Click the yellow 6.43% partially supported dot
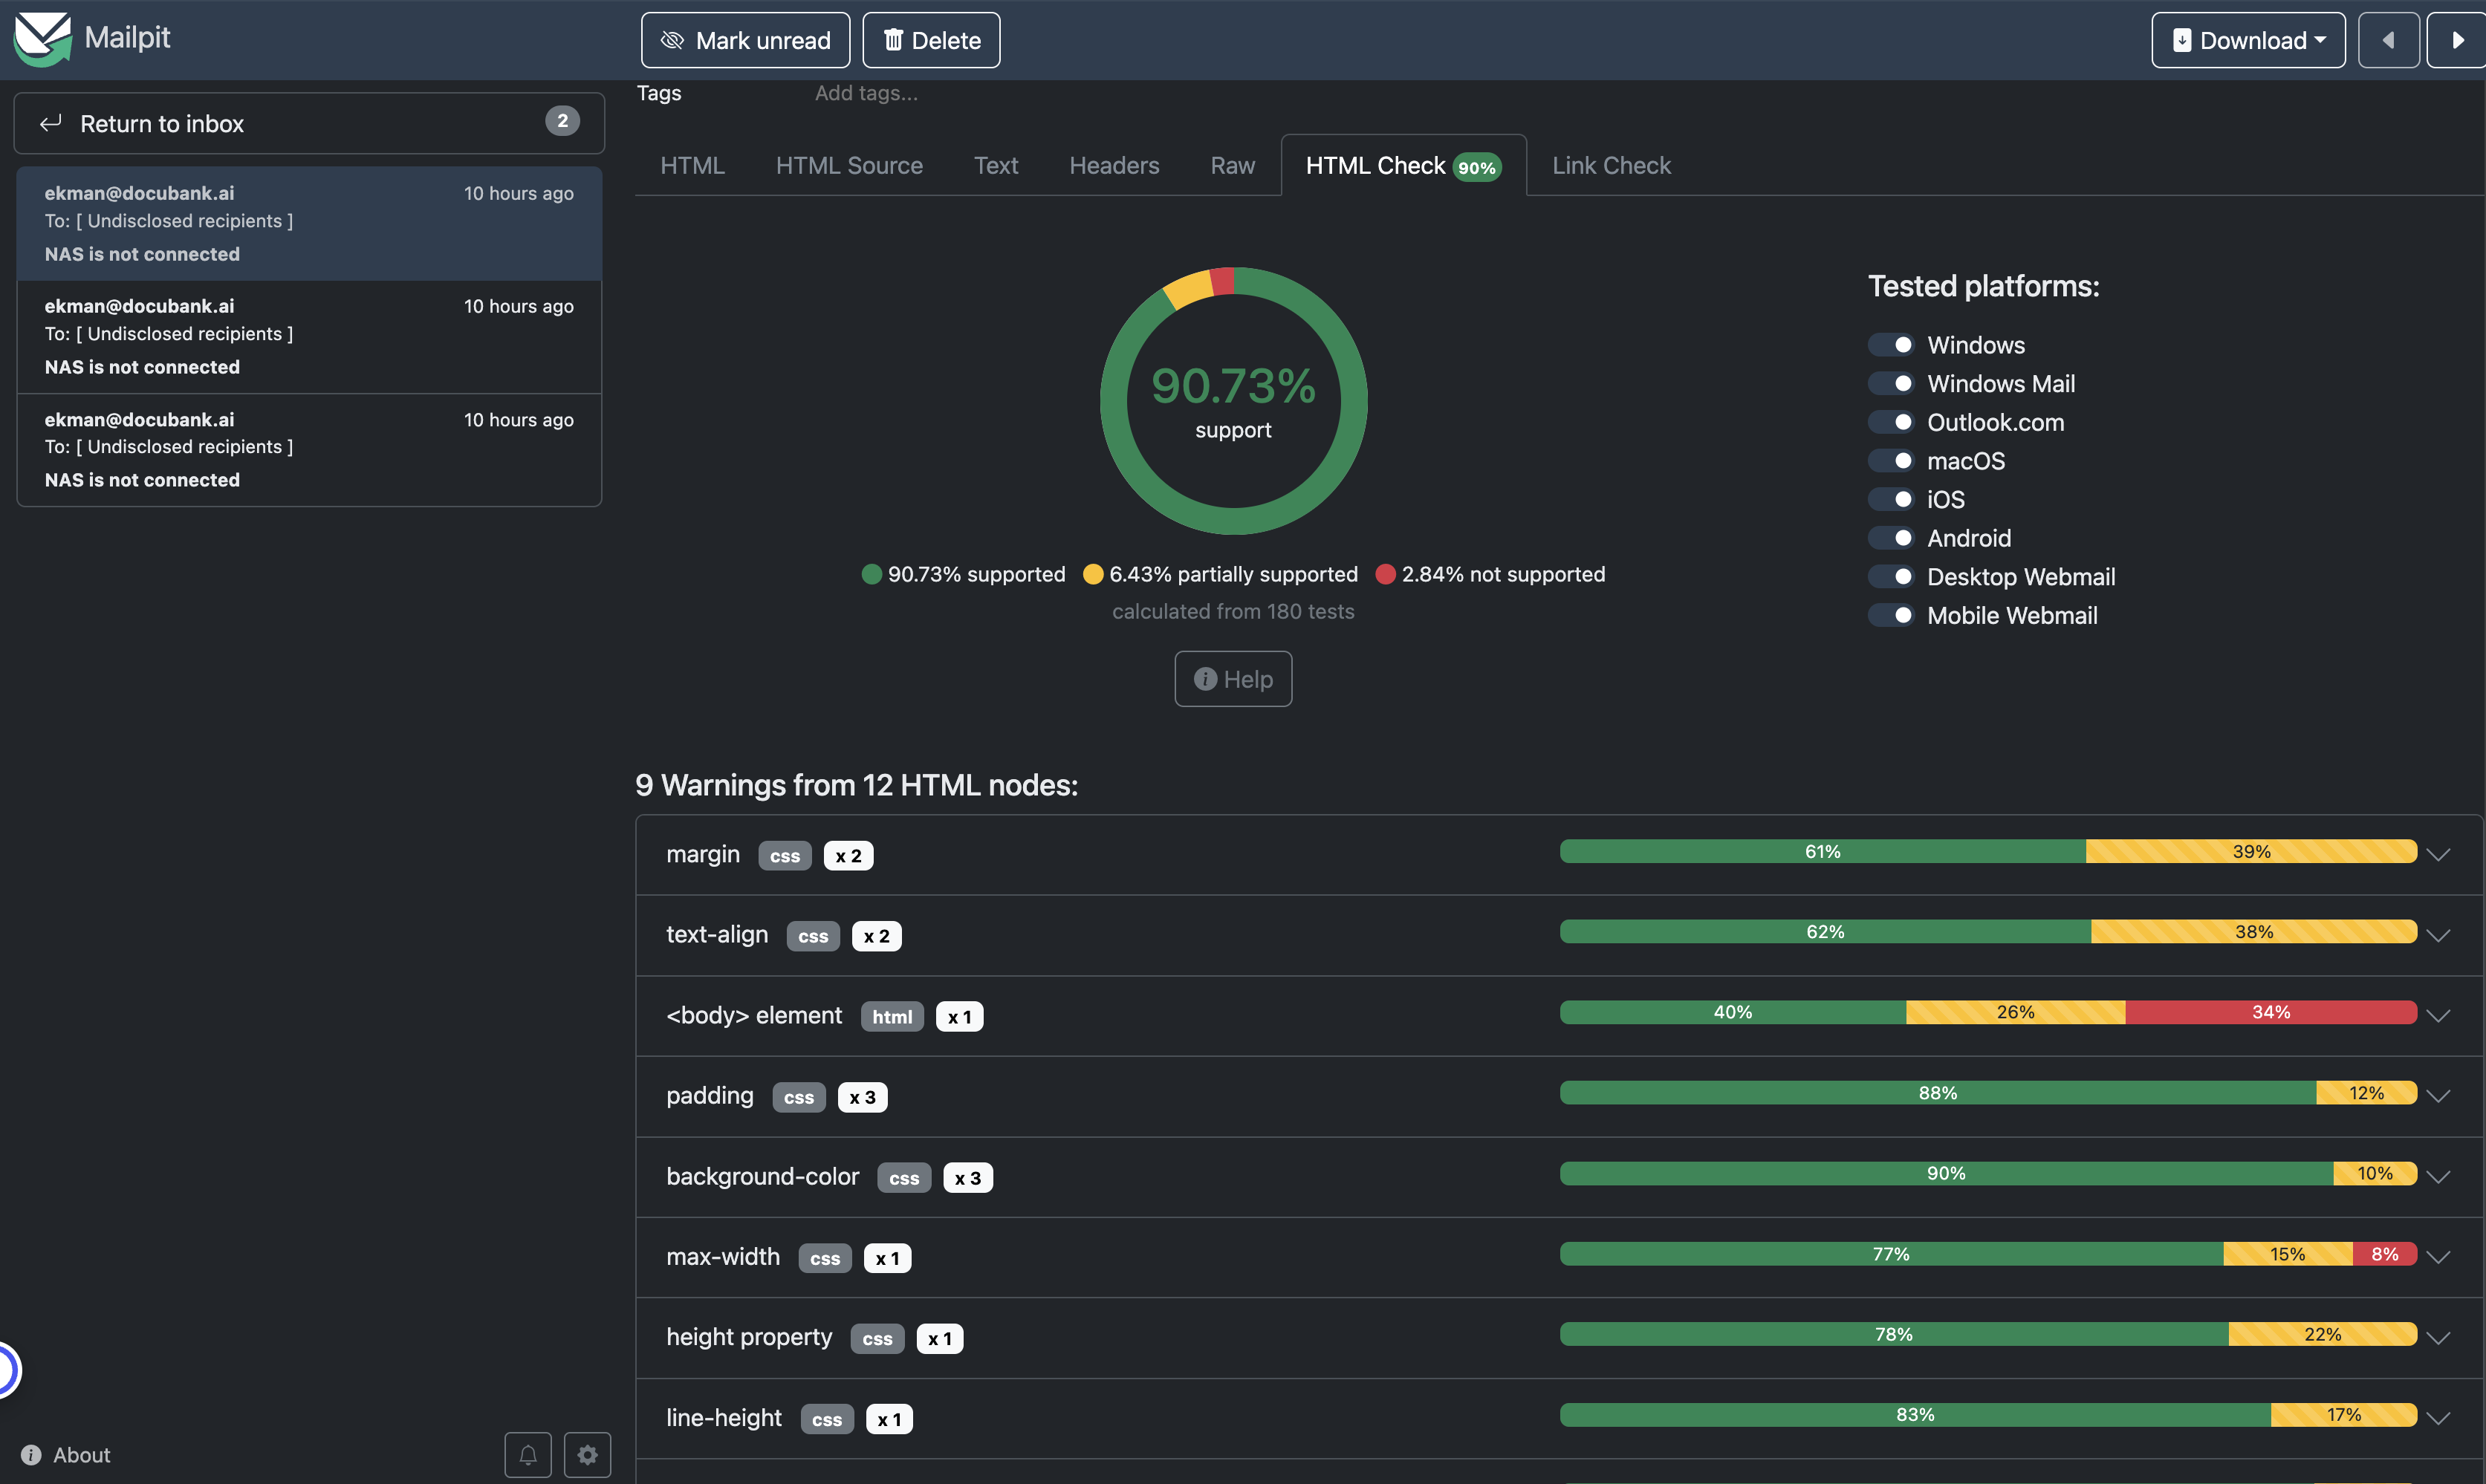This screenshot has width=2486, height=1484. (x=1093, y=574)
